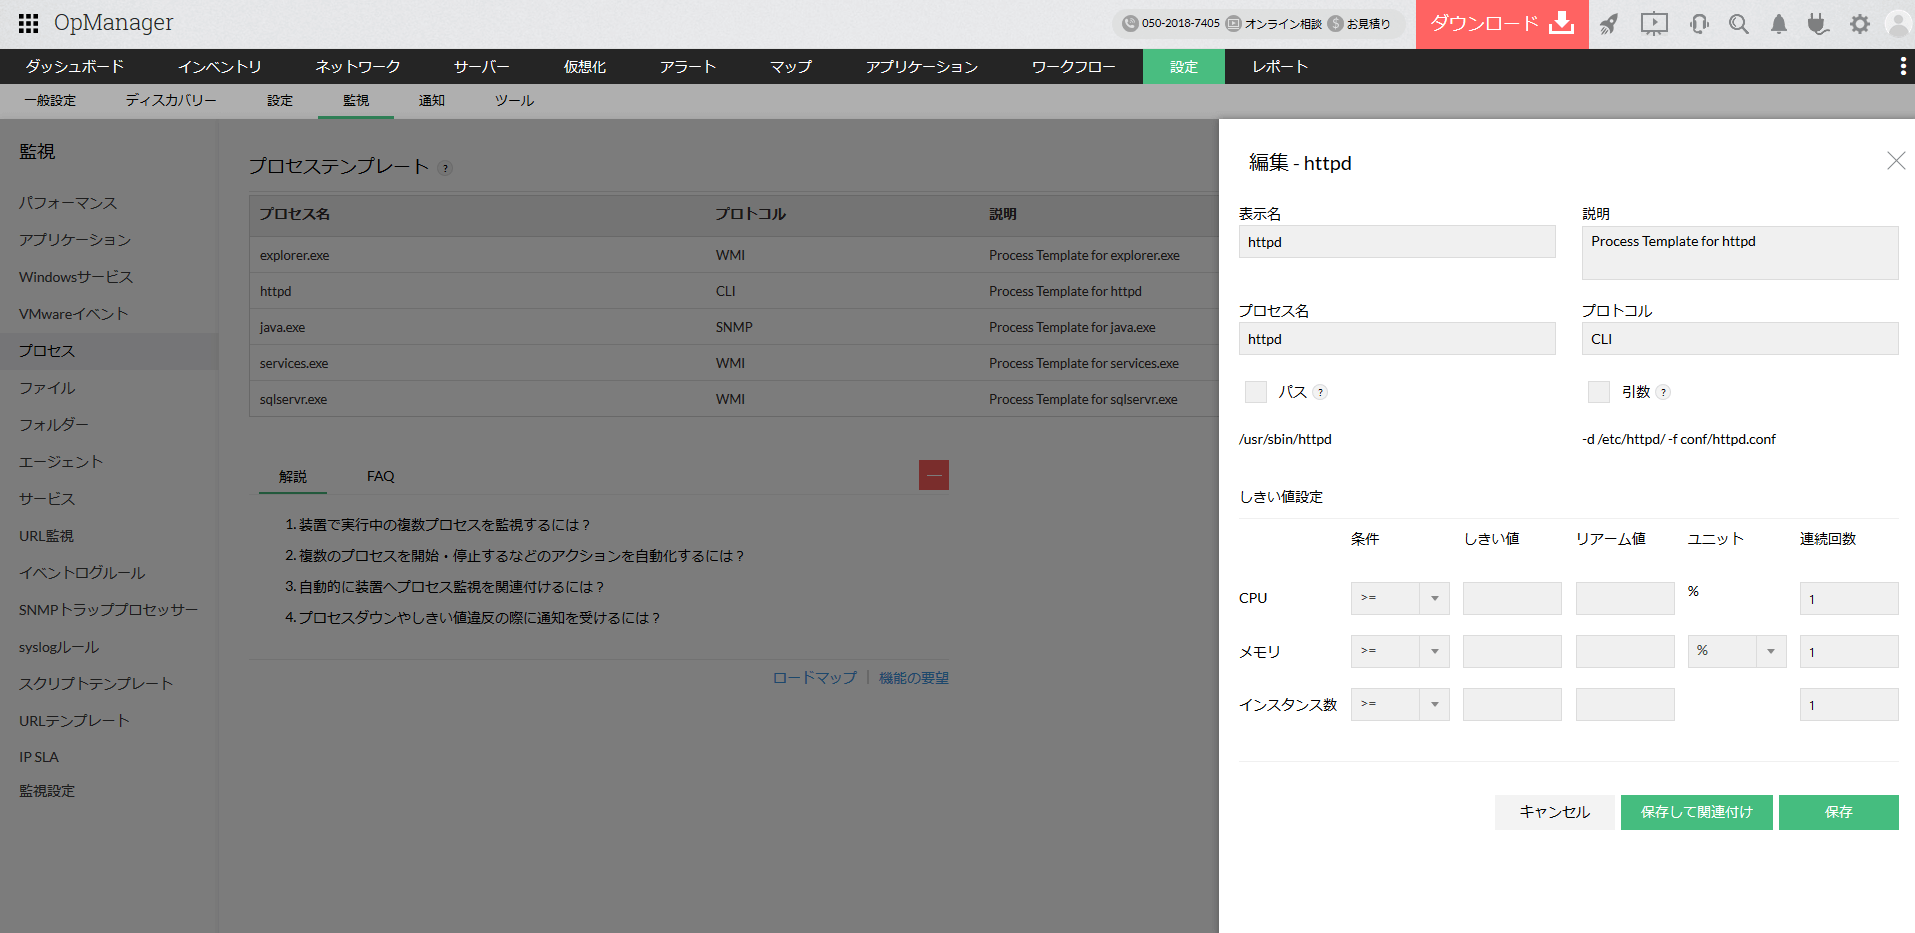Click the インスタンス数 連続回数 field
The width and height of the screenshot is (1915, 933).
pos(1849,704)
